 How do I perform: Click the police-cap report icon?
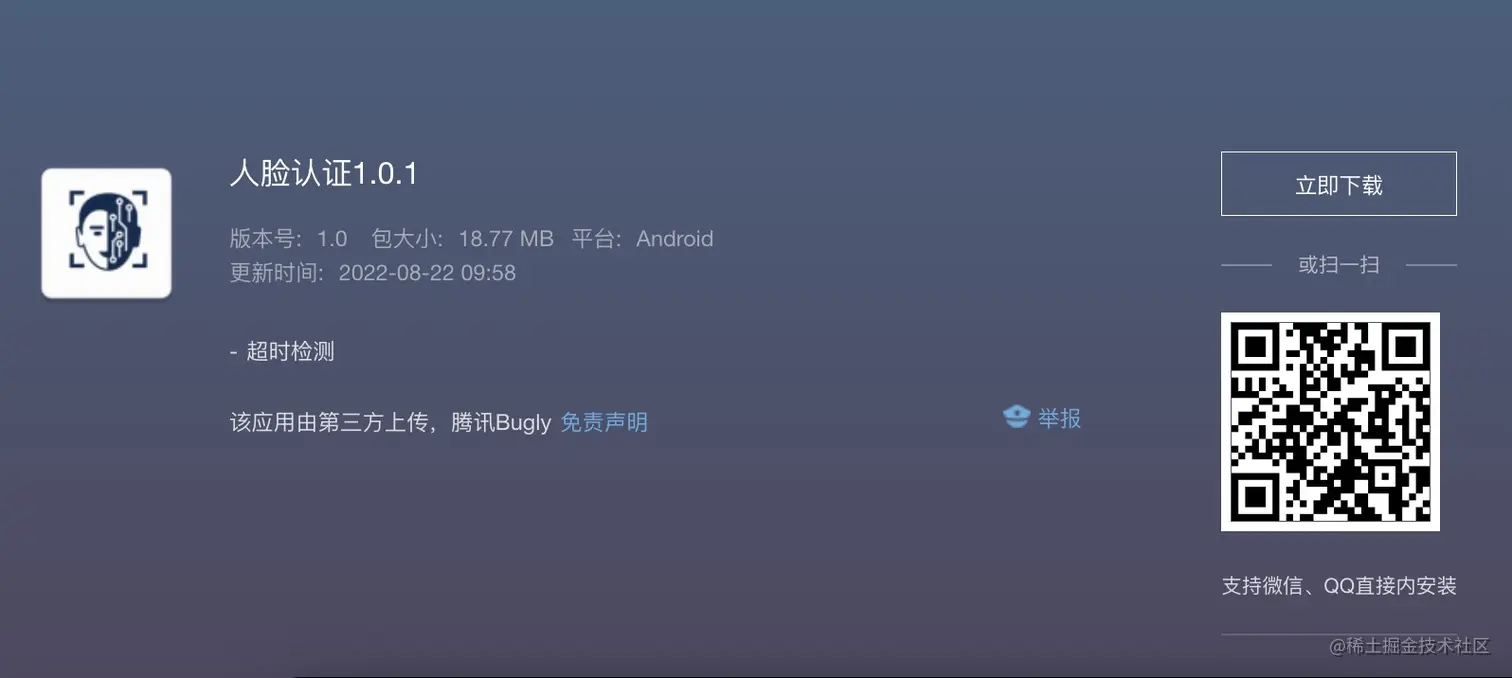tap(1016, 417)
